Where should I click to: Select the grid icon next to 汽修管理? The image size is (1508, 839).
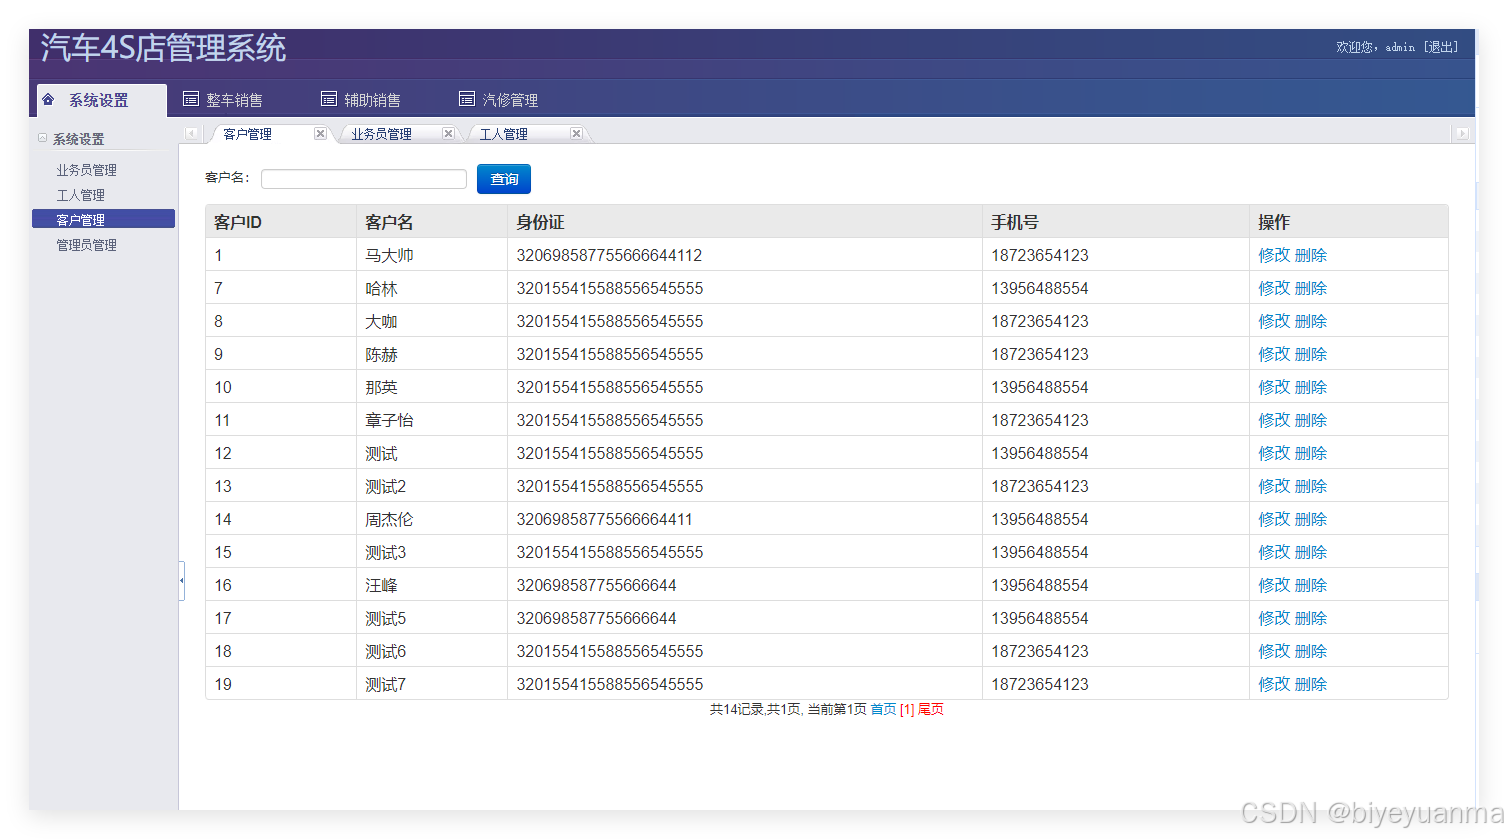466,98
